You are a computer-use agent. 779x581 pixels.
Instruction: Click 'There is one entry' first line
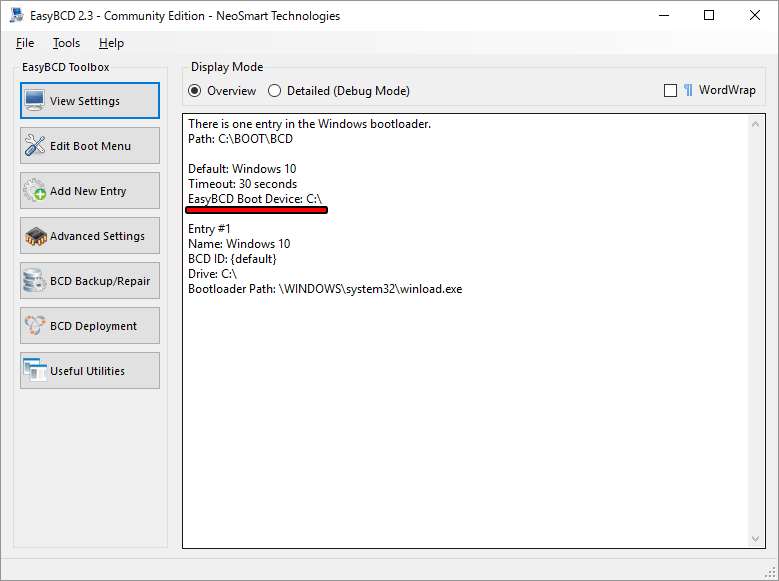tap(310, 124)
